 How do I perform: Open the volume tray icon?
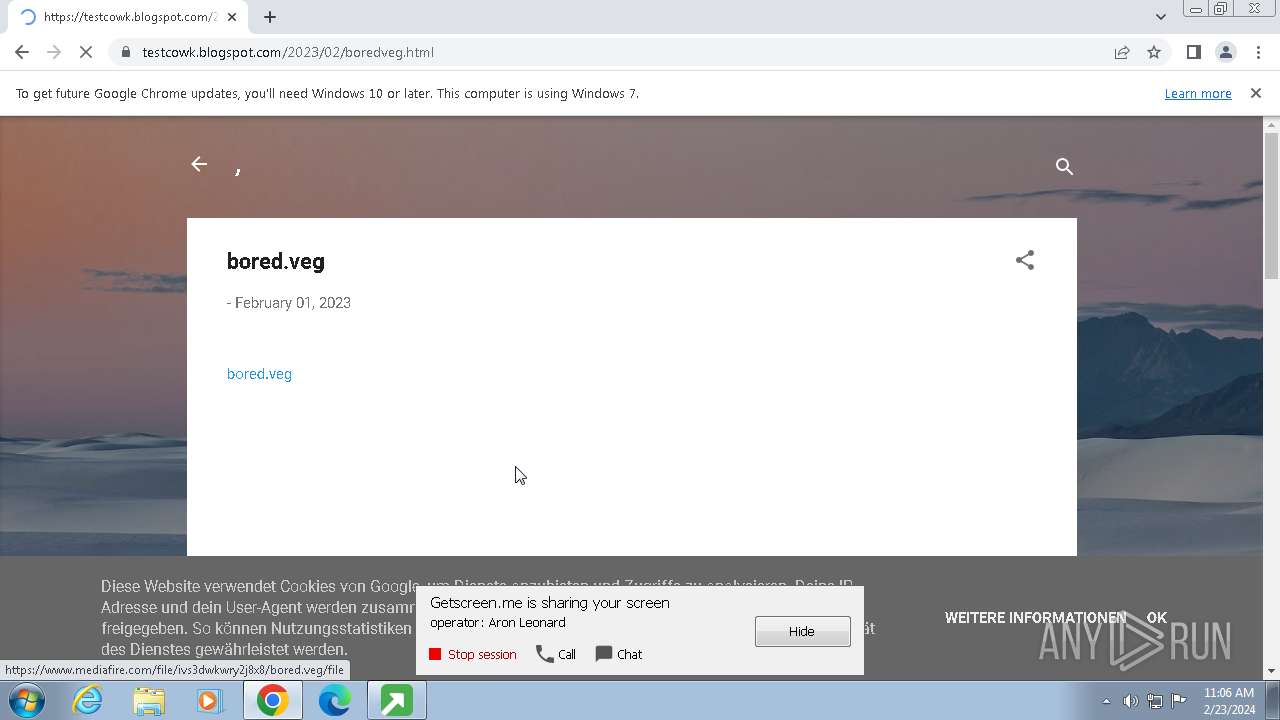(x=1130, y=701)
